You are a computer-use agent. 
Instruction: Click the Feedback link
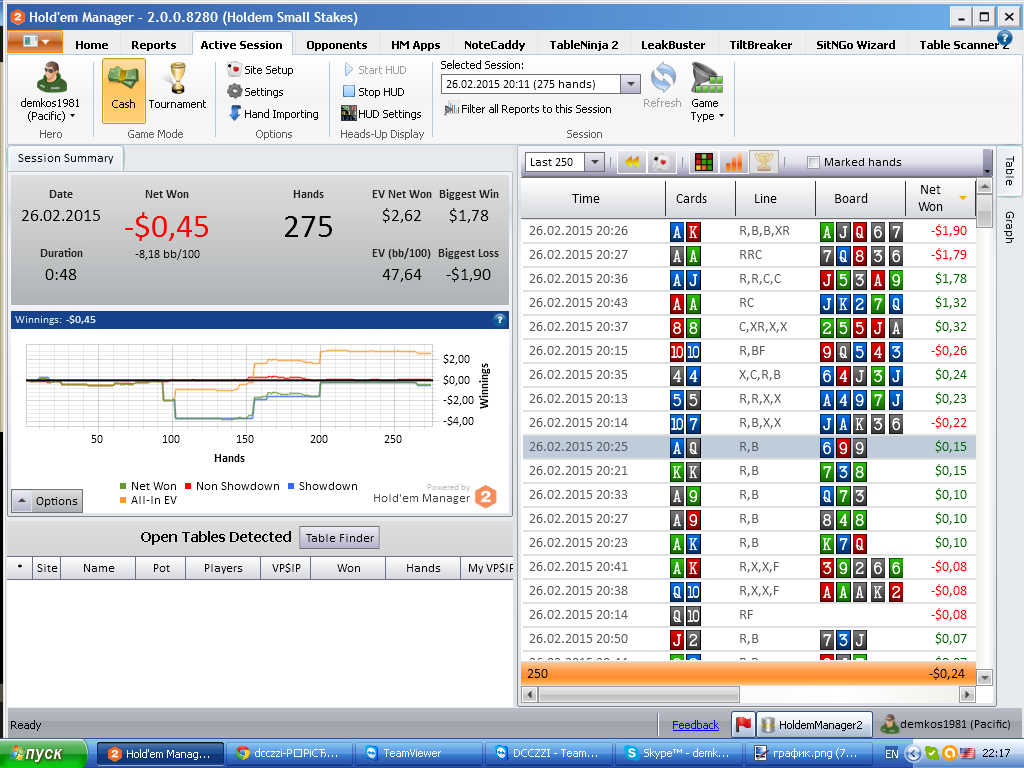coord(696,725)
